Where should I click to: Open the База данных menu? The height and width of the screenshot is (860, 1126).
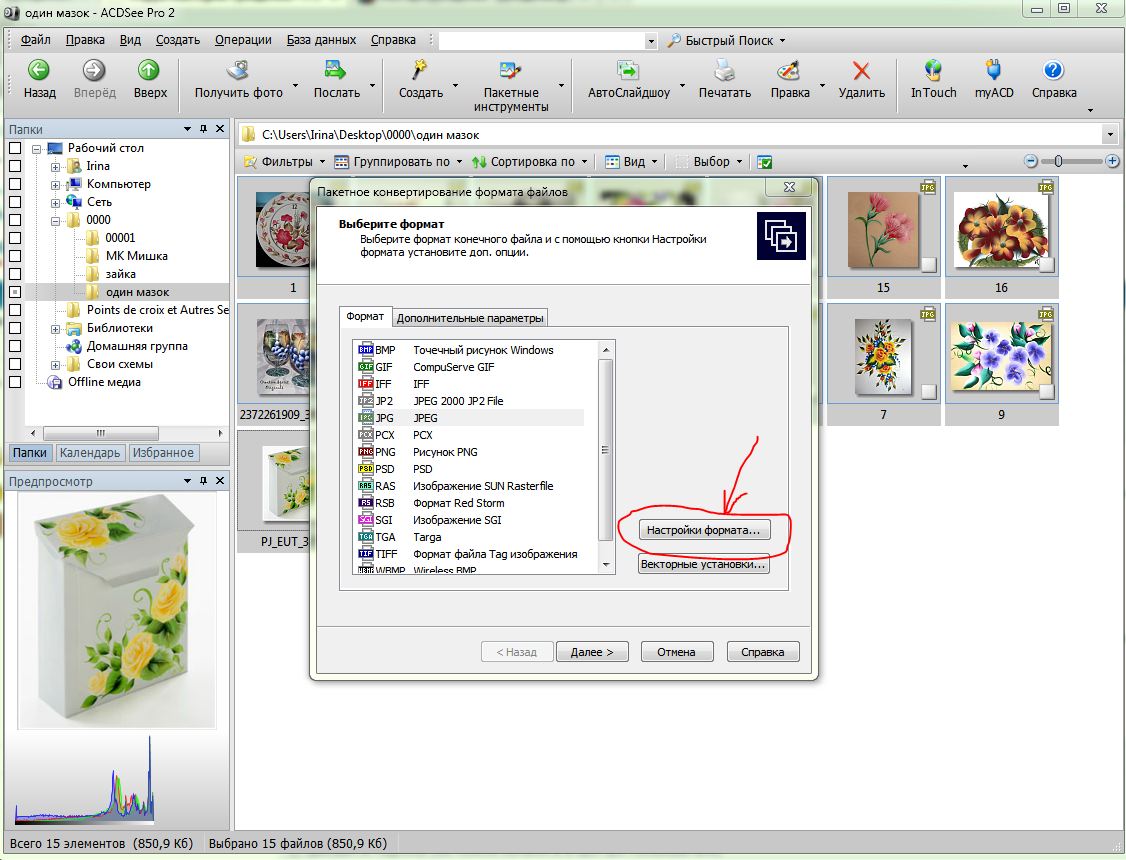(x=321, y=40)
